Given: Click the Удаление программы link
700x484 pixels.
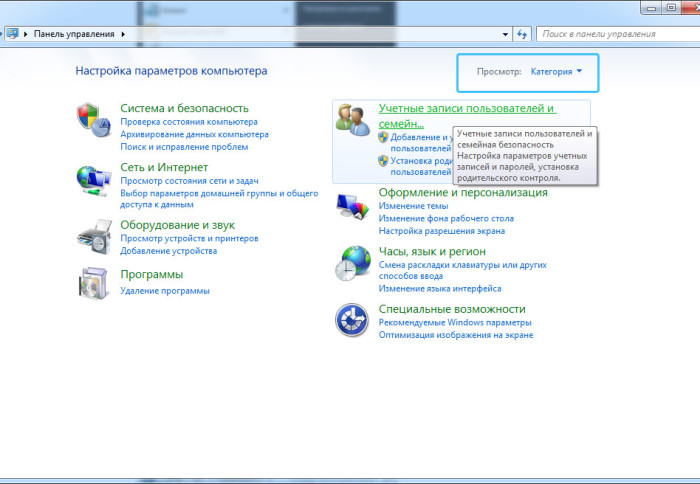Looking at the screenshot, I should 165,291.
